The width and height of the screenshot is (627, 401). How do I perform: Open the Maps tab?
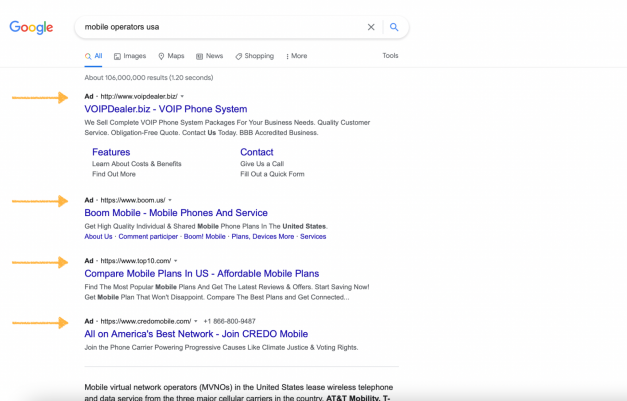pyautogui.click(x=171, y=56)
